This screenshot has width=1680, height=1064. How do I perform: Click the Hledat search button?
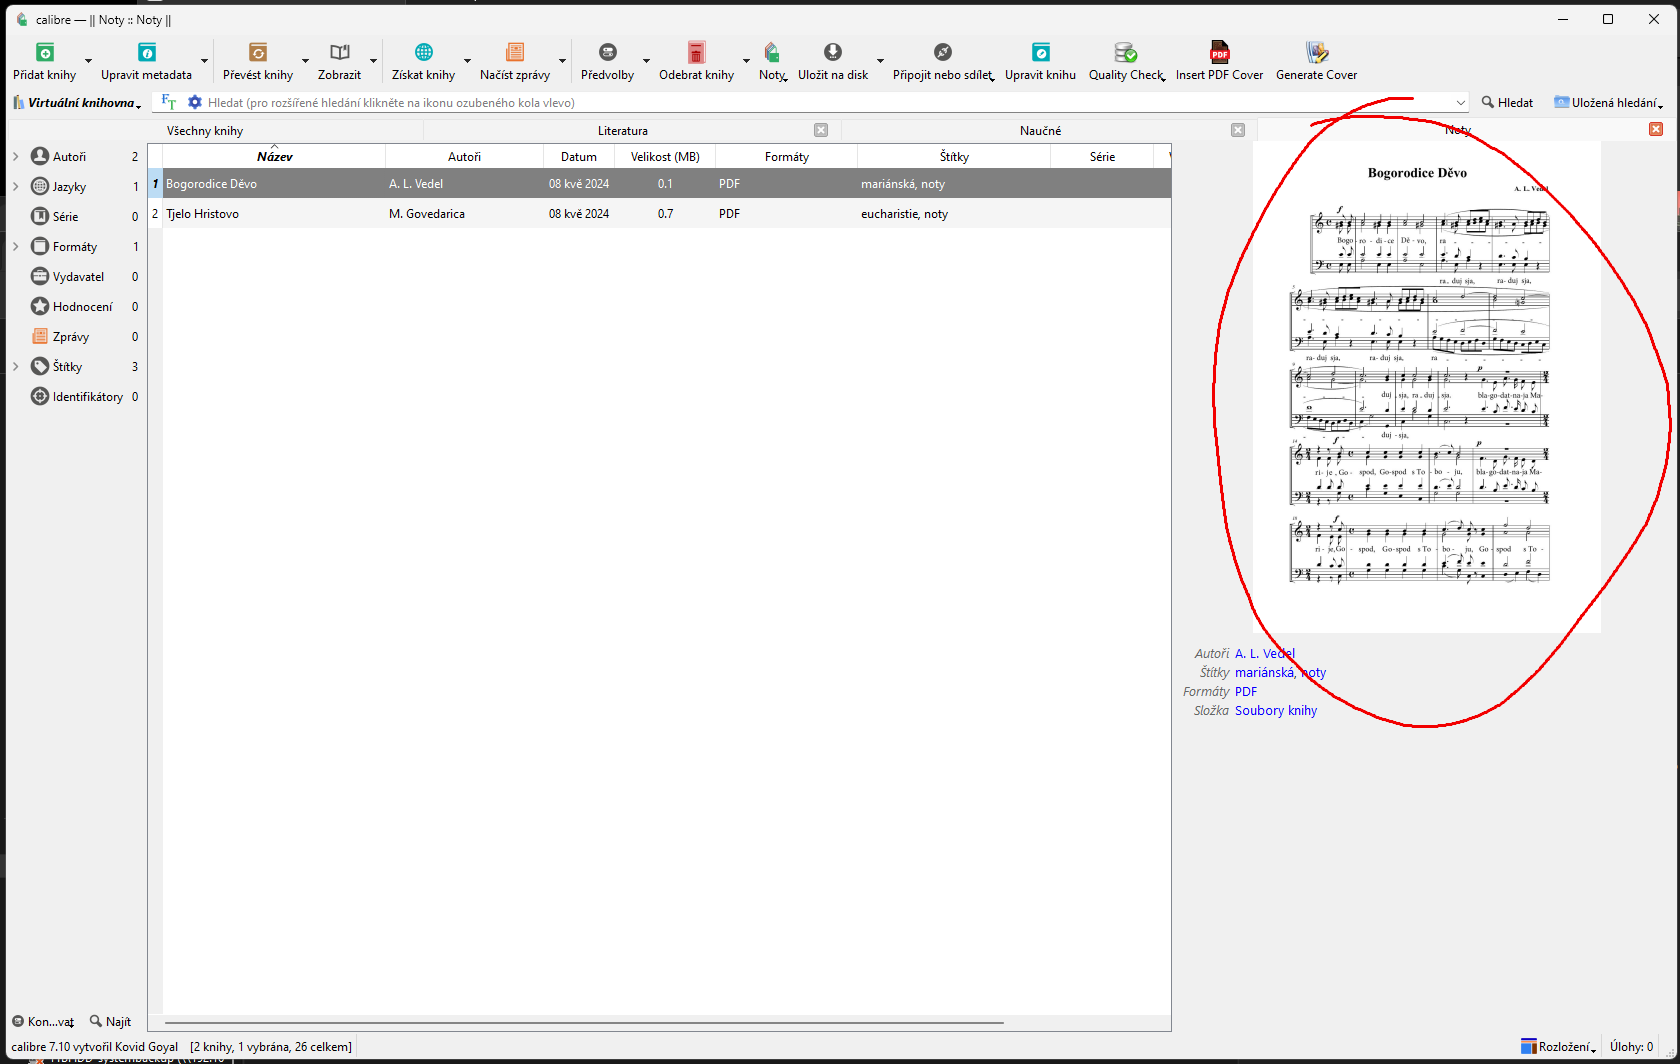[x=1507, y=102]
